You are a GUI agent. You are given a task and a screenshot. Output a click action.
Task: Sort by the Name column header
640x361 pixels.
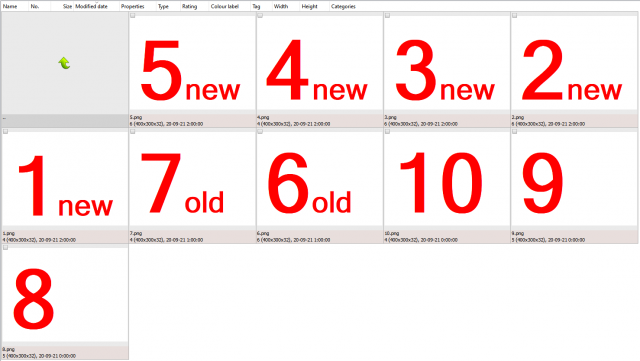pos(10,7)
